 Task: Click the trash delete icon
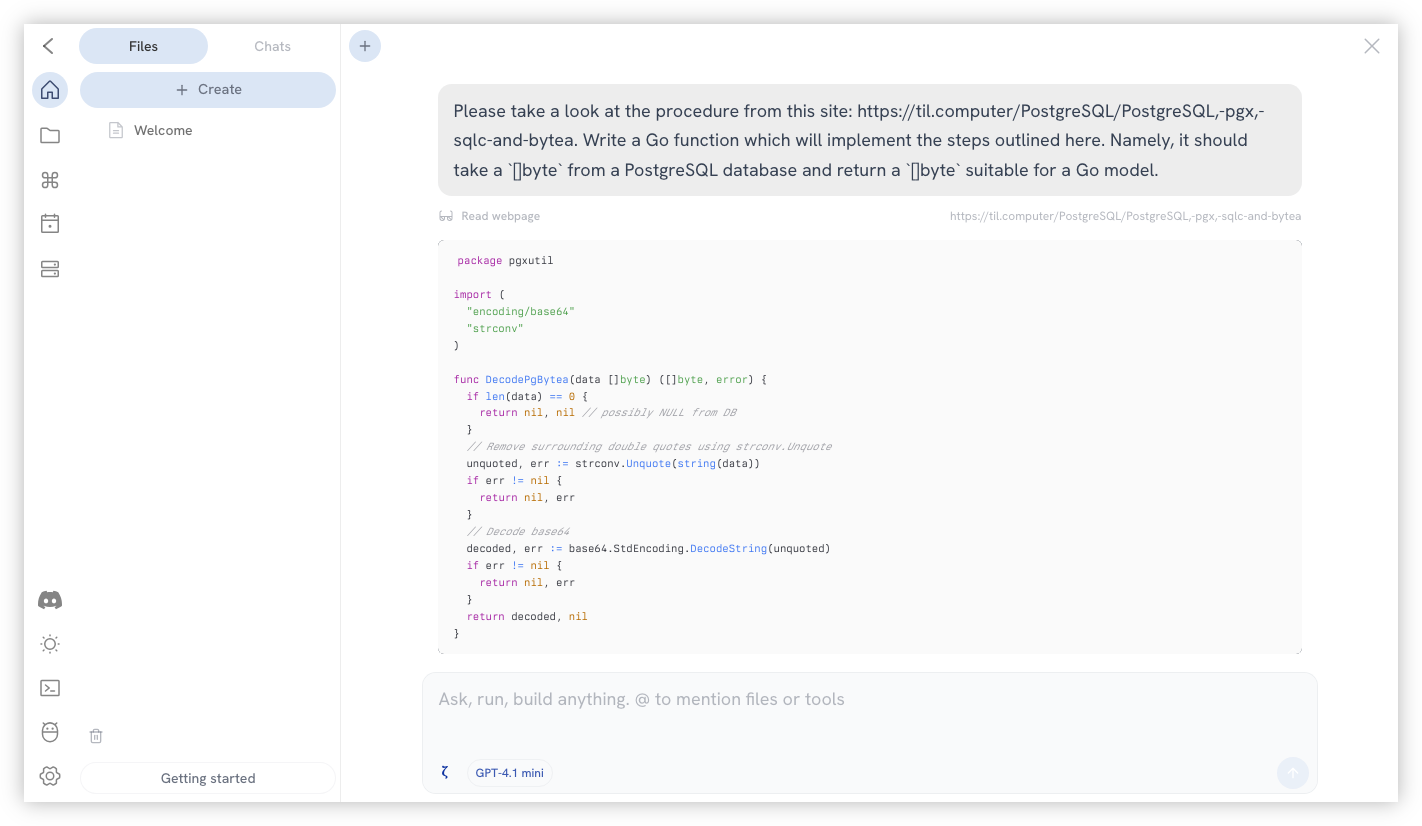96,736
